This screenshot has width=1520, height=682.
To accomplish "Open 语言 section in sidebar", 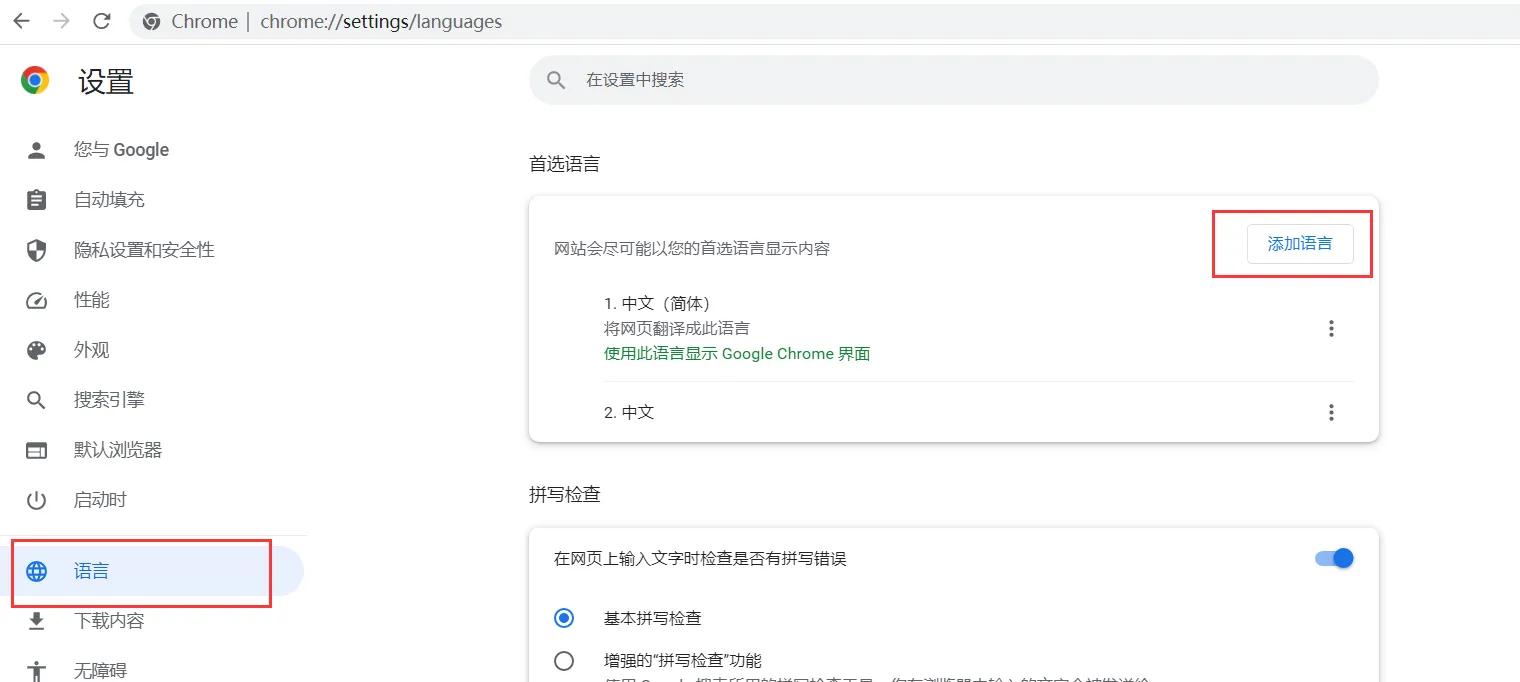I will [x=92, y=571].
